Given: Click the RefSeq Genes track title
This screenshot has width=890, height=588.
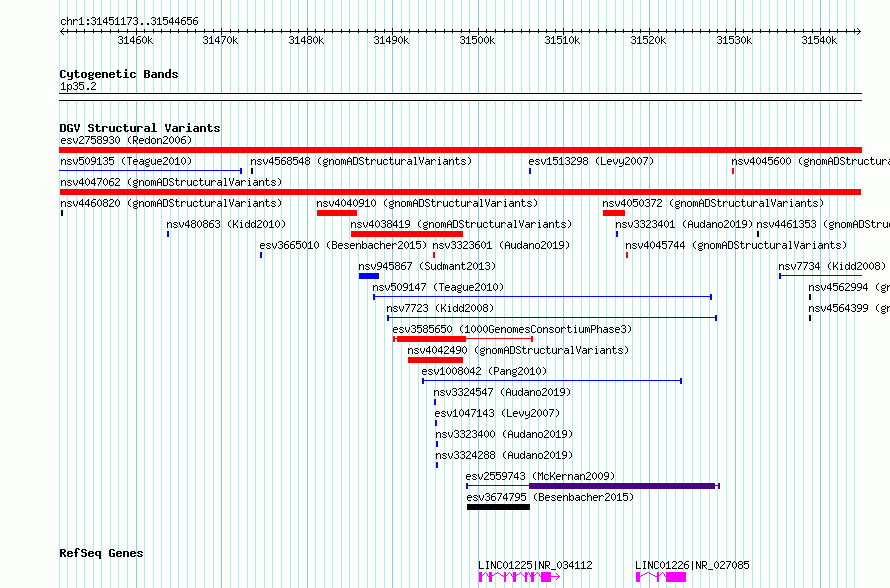Looking at the screenshot, I should pyautogui.click(x=101, y=553).
